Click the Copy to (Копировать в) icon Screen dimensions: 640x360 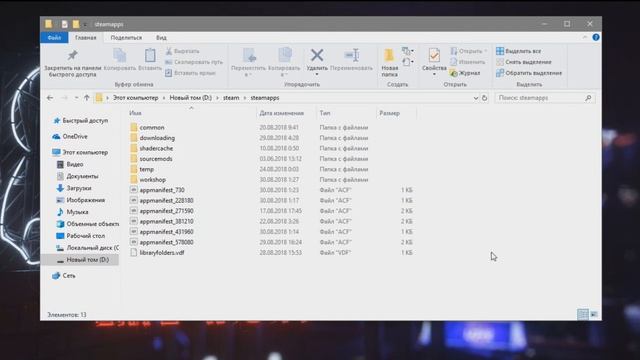(x=284, y=56)
